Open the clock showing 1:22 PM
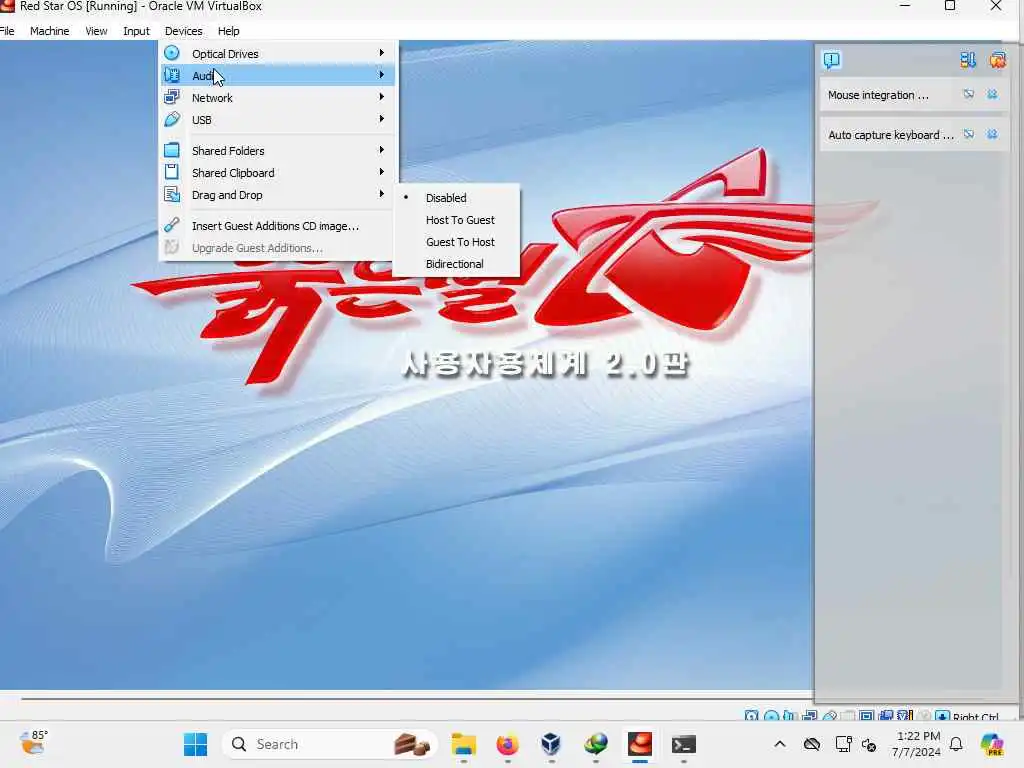1024x768 pixels. (x=918, y=744)
